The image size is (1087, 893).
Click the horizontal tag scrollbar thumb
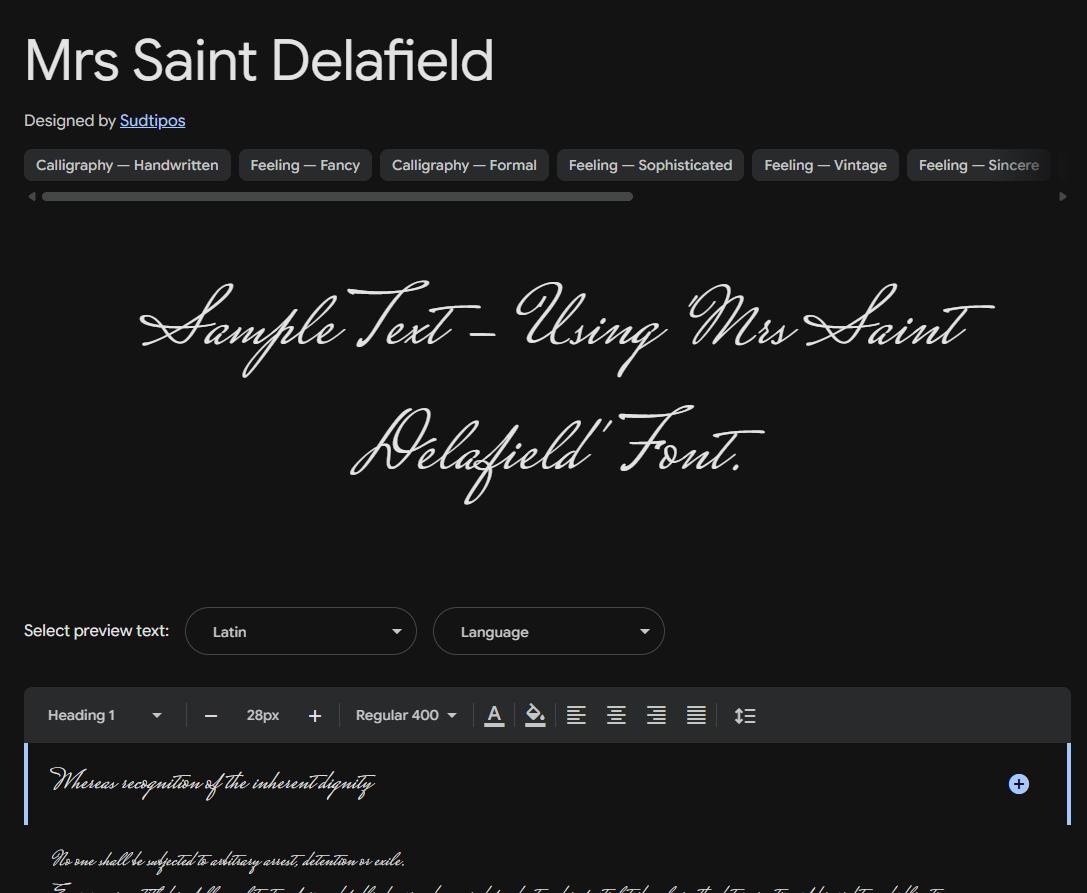click(x=337, y=196)
